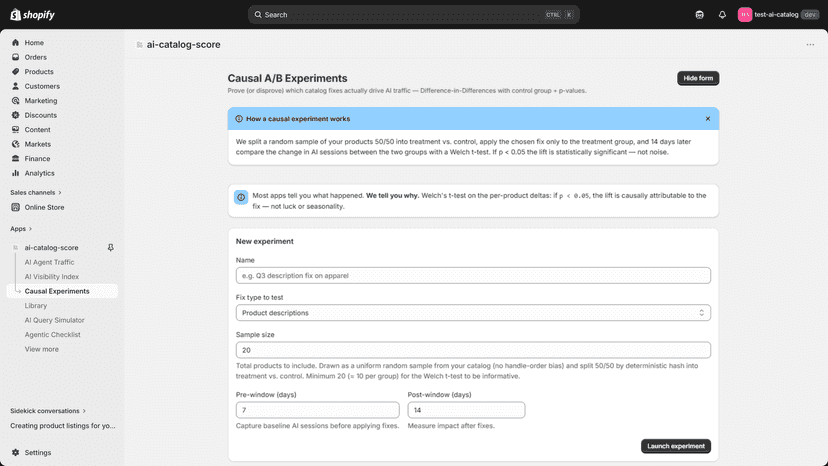Screen dimensions: 828x466
Task: Open AI Query Simulator page
Action: pyautogui.click(x=54, y=320)
